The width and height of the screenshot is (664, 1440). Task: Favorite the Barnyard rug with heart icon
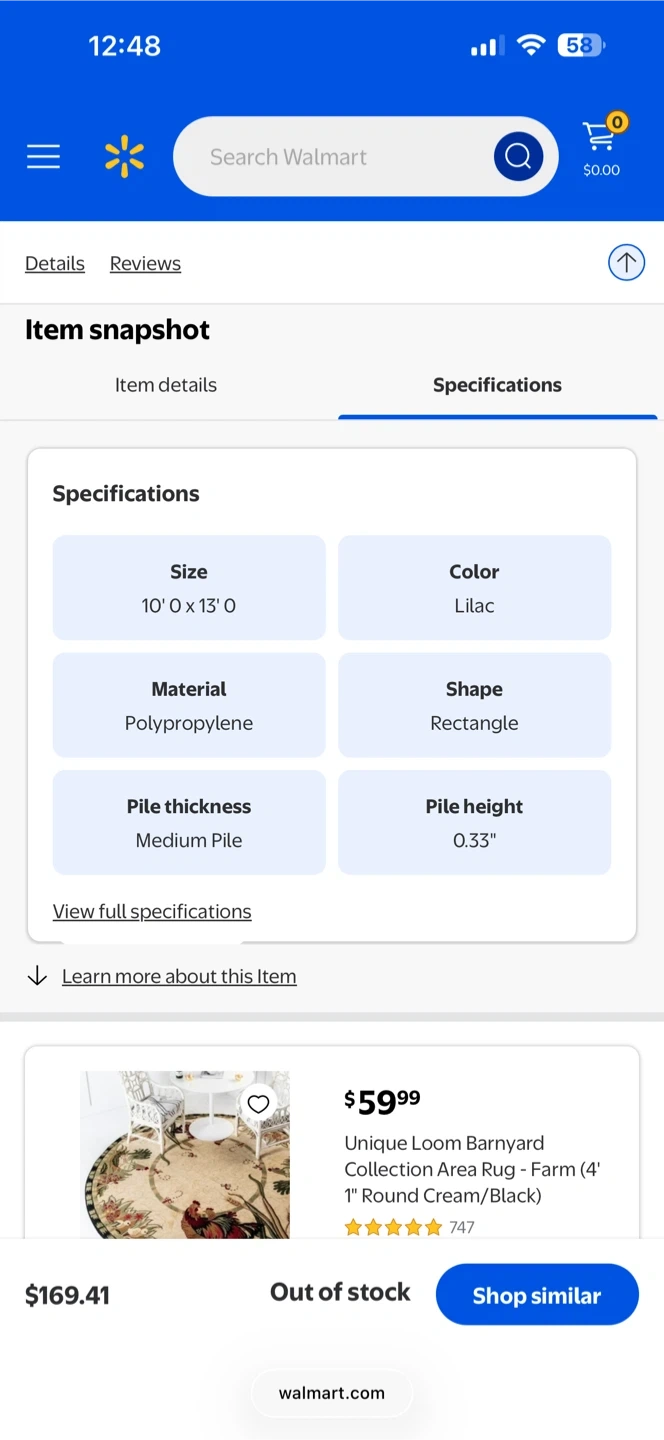pos(258,1104)
